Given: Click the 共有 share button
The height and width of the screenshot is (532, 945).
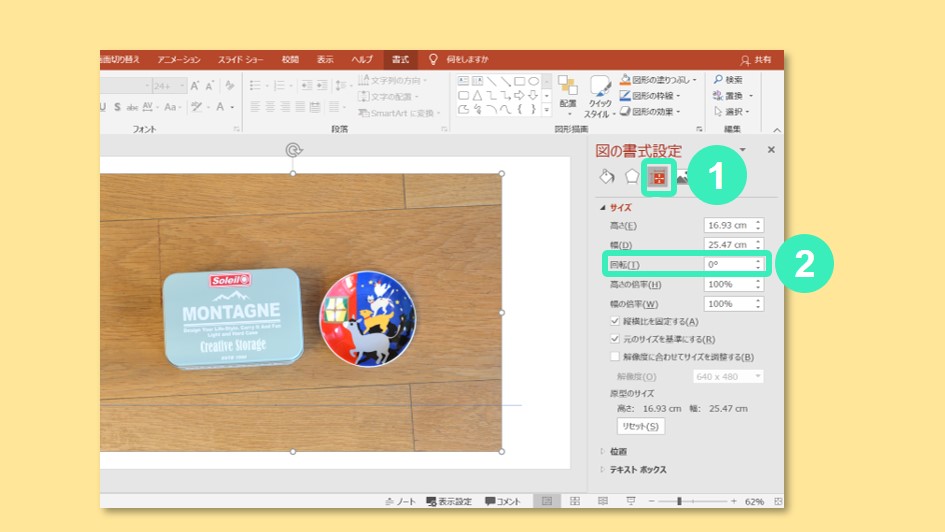Looking at the screenshot, I should click(756, 60).
